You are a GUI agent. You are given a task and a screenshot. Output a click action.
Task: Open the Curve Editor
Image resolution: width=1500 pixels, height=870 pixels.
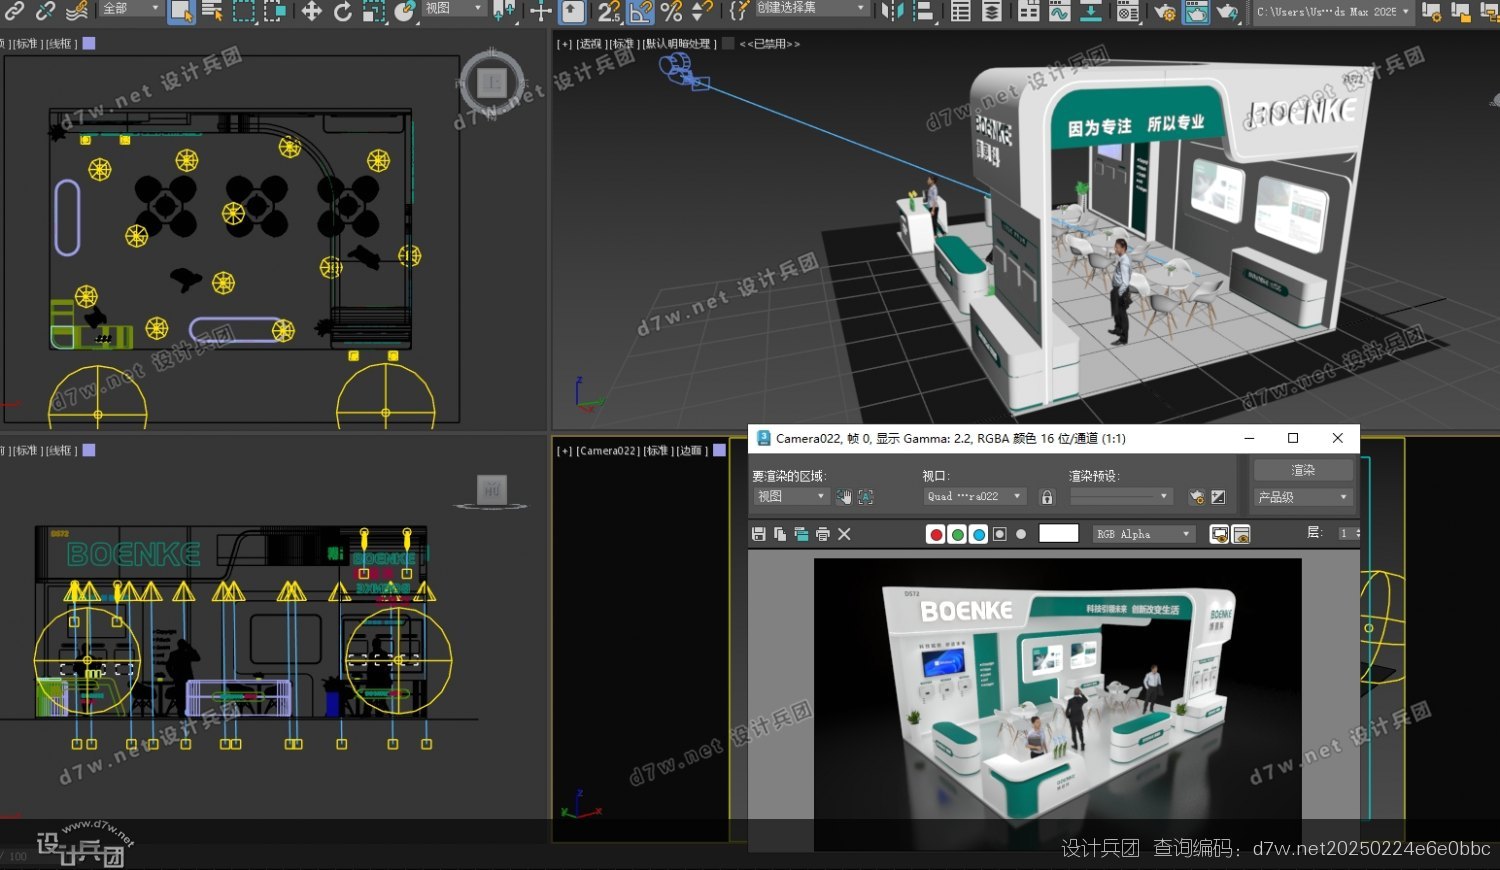1059,11
